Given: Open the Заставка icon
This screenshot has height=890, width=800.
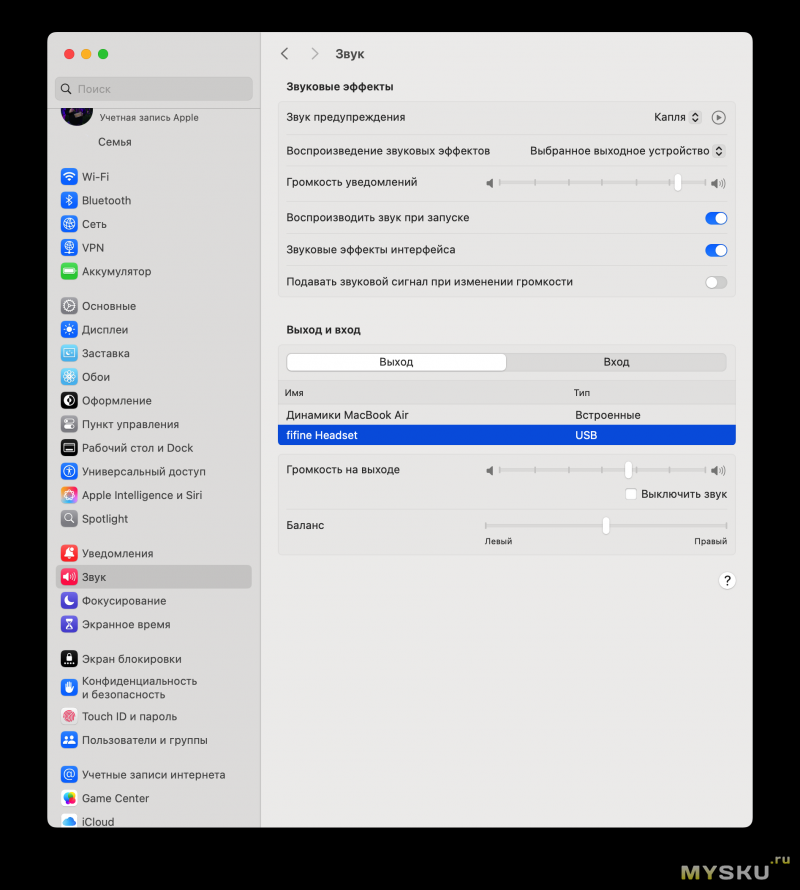Looking at the screenshot, I should coord(69,353).
